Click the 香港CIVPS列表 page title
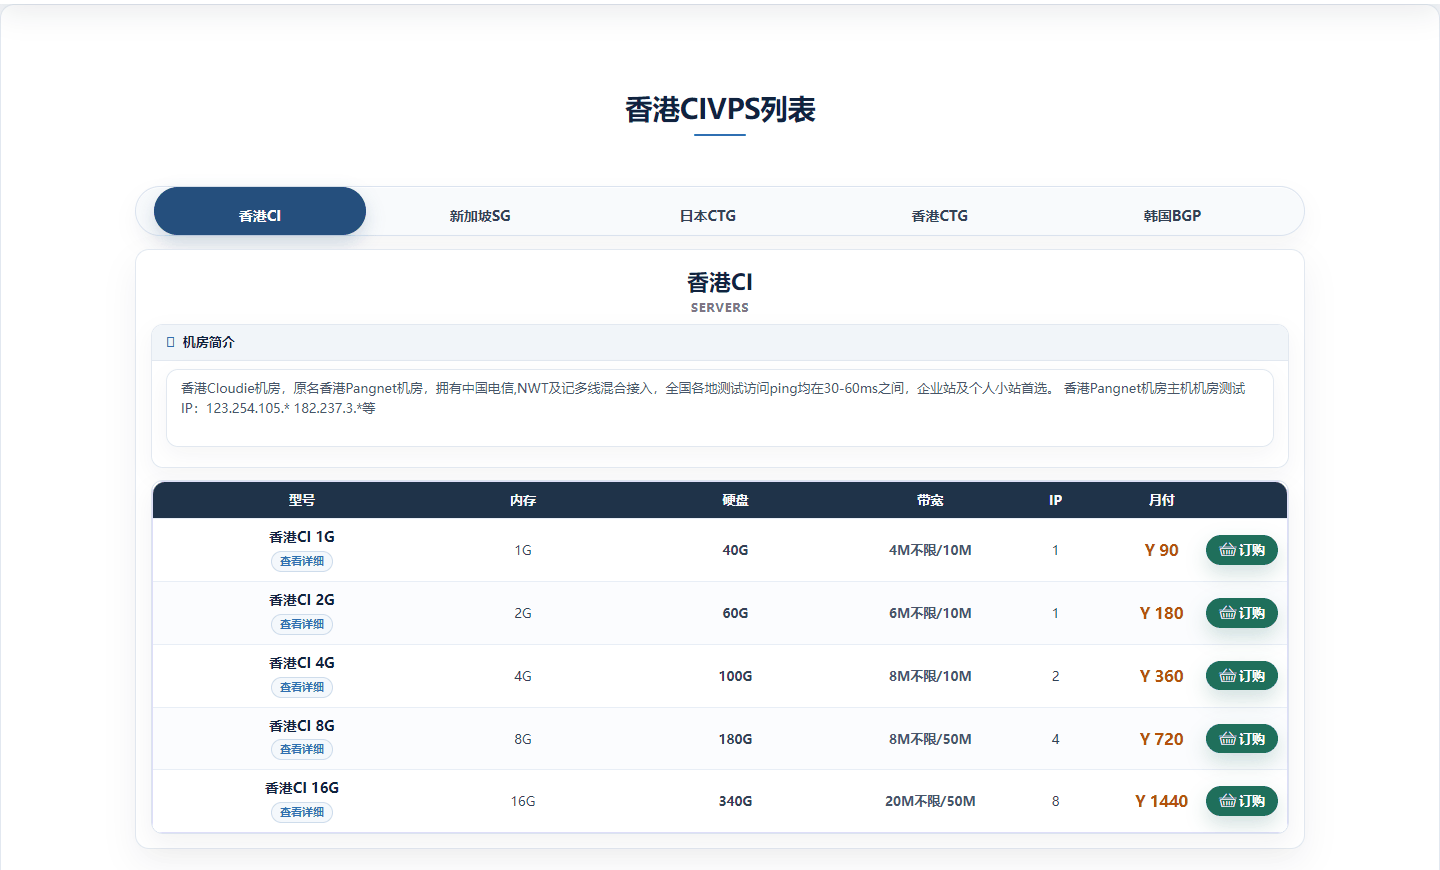 click(720, 109)
